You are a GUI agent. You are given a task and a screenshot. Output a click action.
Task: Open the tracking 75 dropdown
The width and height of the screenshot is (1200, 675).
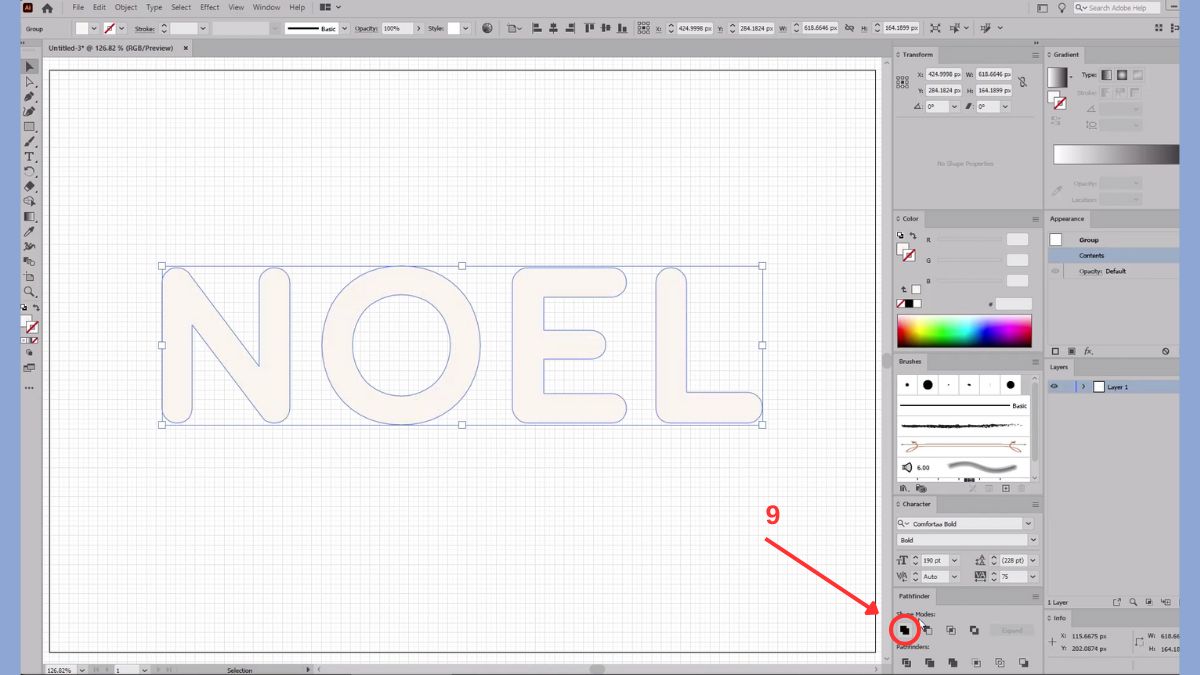(1033, 577)
